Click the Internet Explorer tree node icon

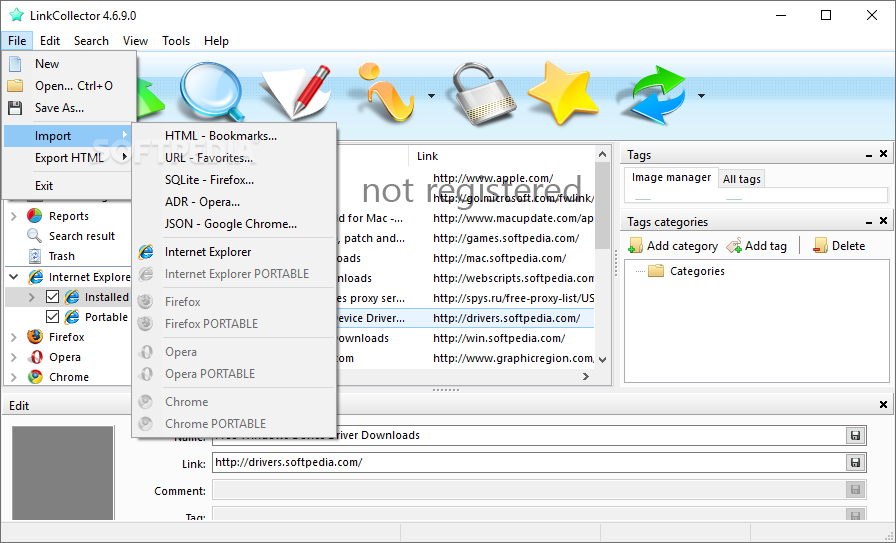[35, 277]
